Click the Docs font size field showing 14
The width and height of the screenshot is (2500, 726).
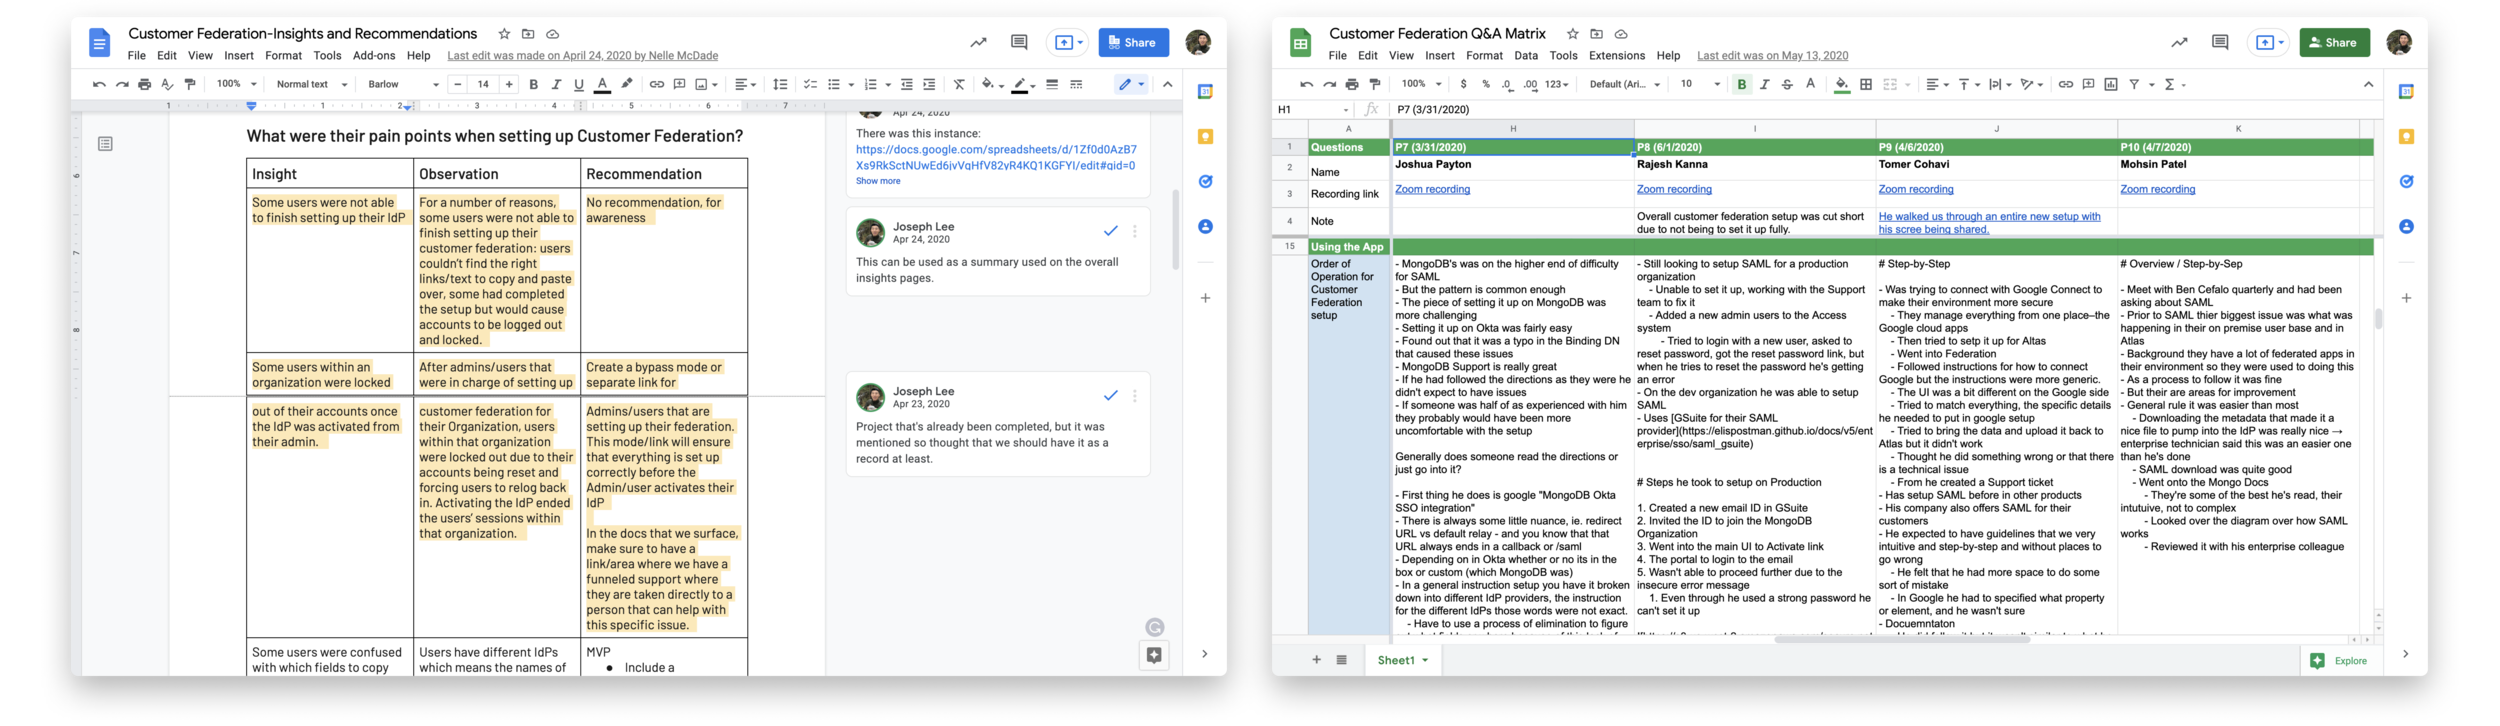pos(483,84)
